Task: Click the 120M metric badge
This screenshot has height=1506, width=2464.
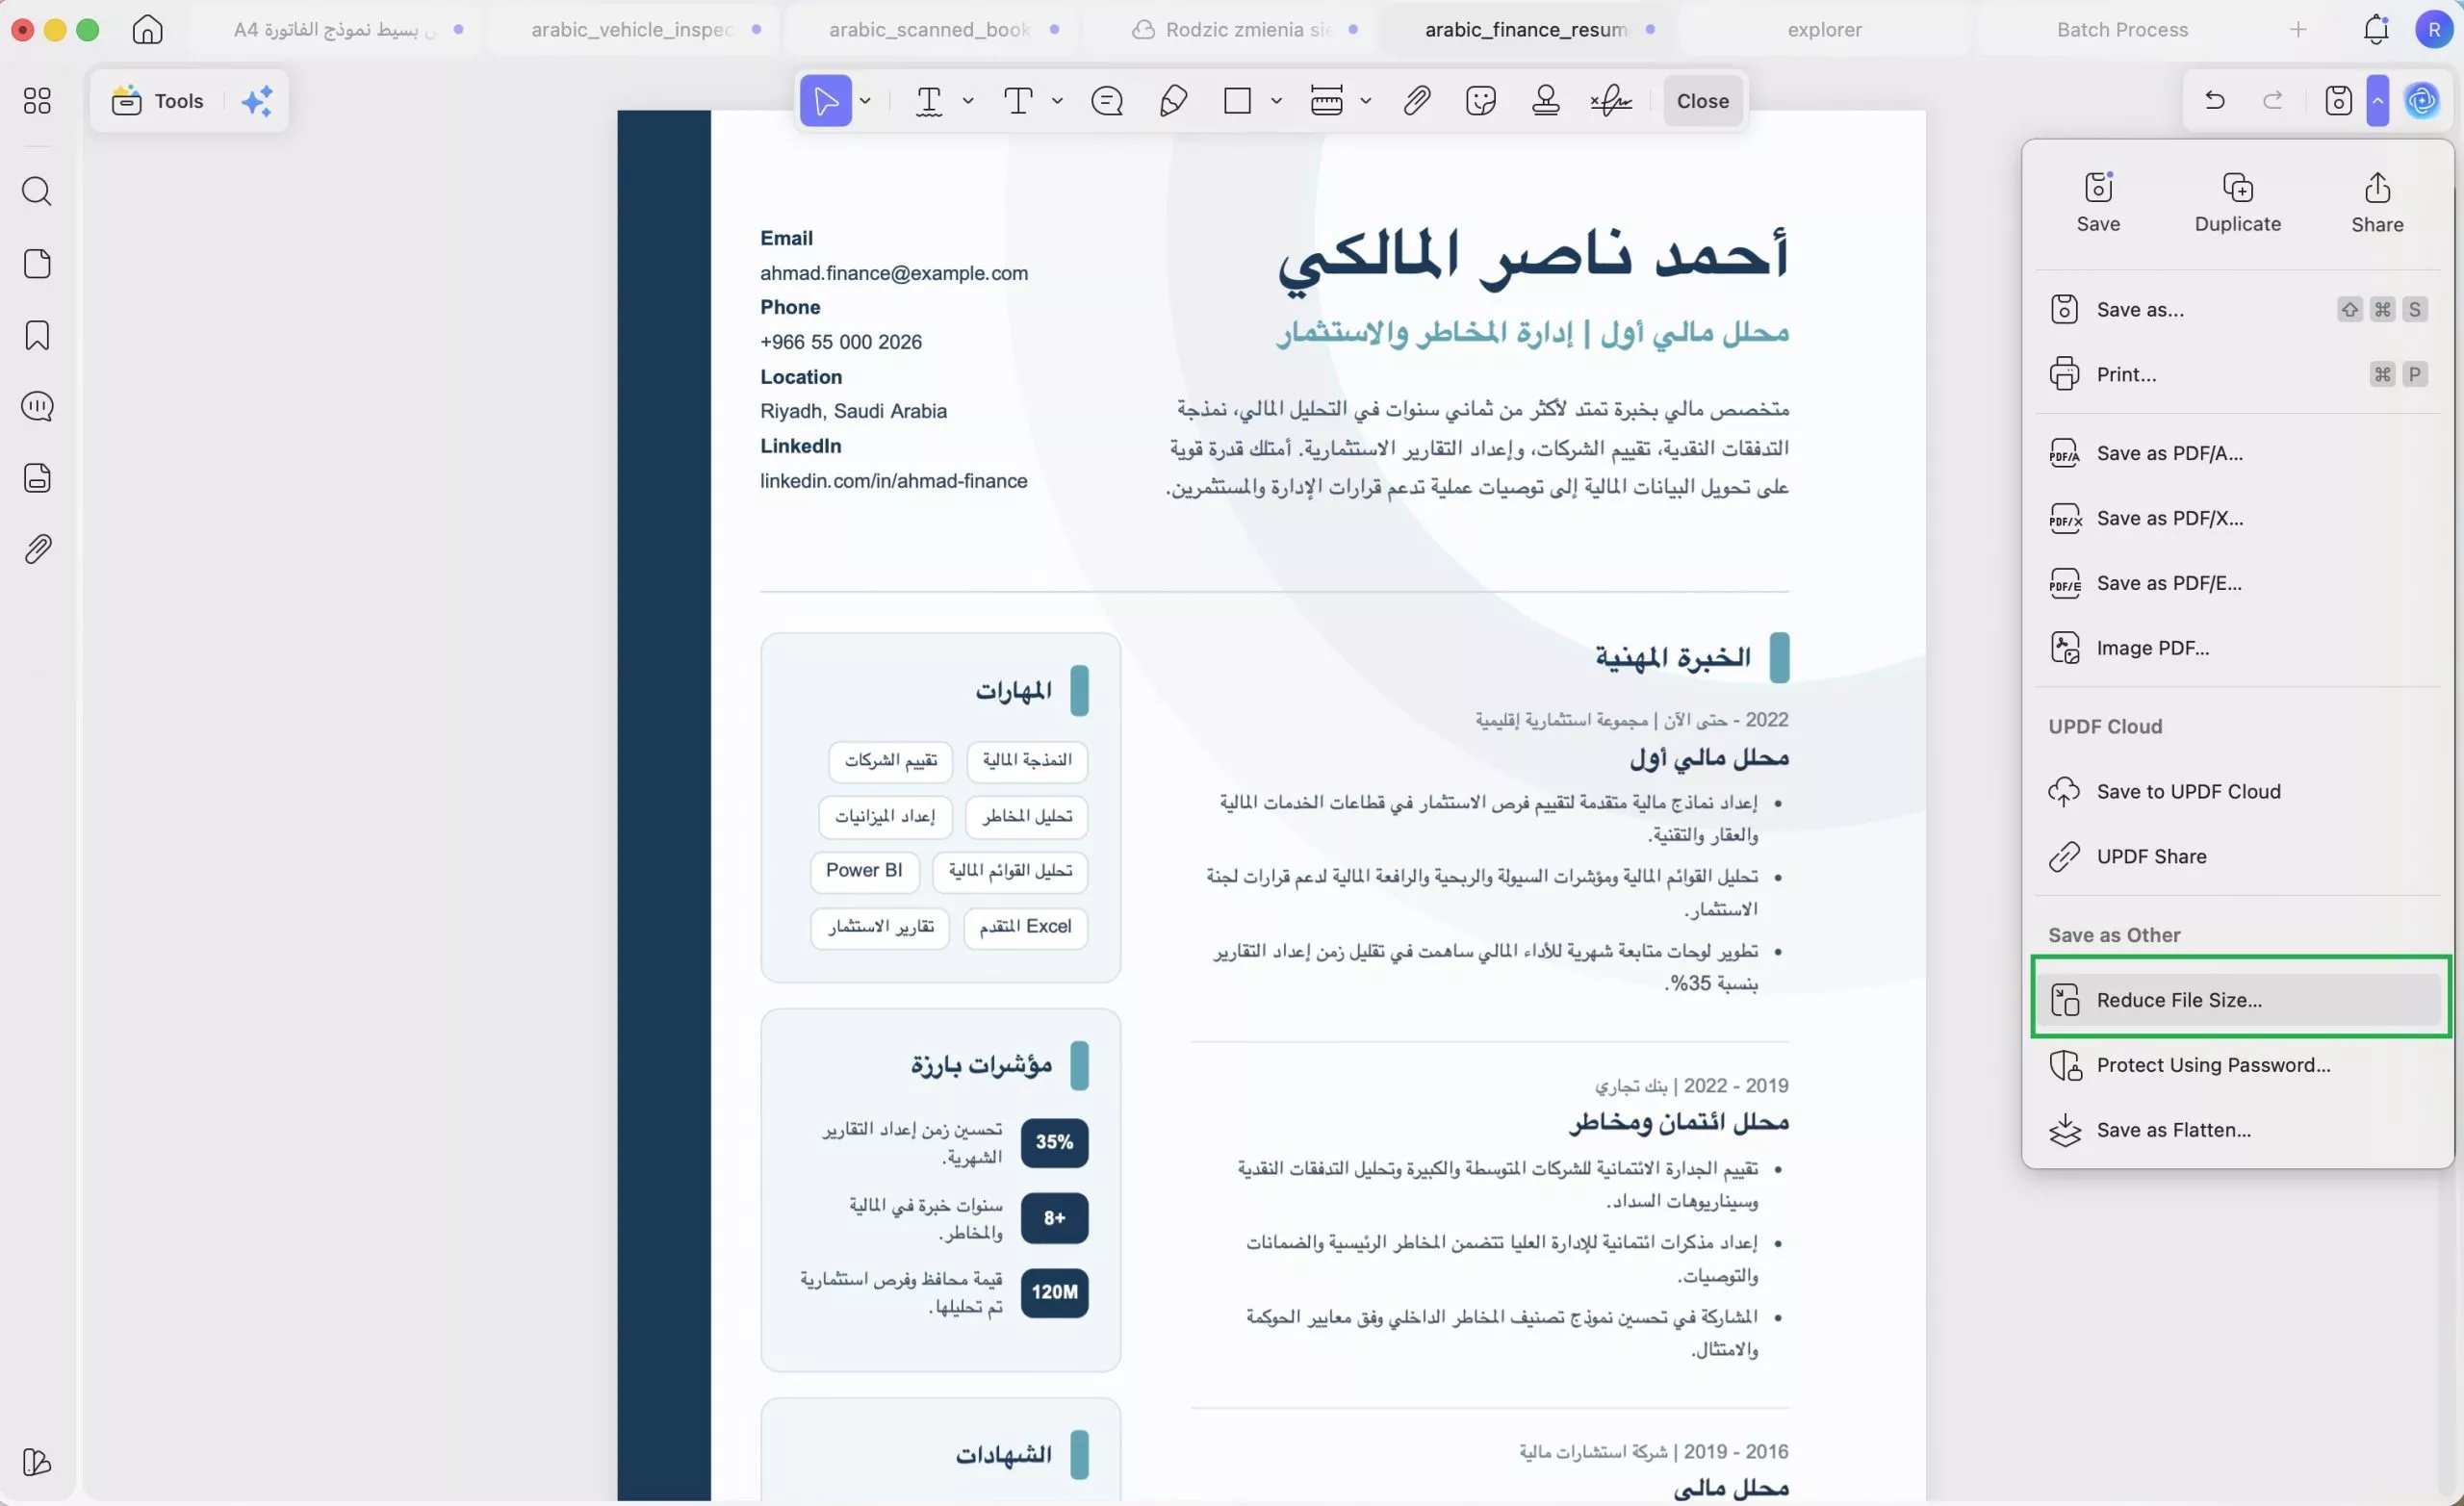Action: click(x=1054, y=1292)
